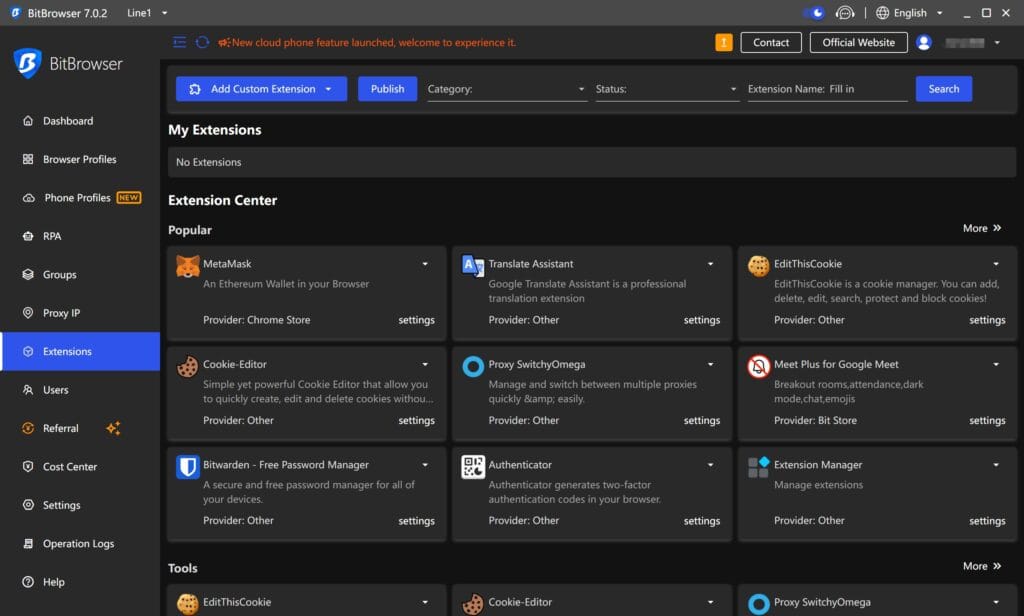
Task: Click the Proxy SwitchyOmega icon in Popular
Action: [473, 366]
